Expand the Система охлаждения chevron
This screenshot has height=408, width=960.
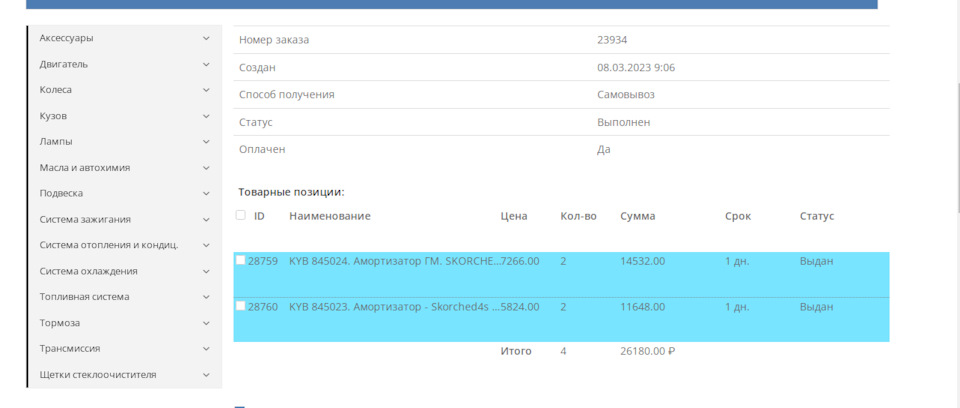tap(206, 271)
